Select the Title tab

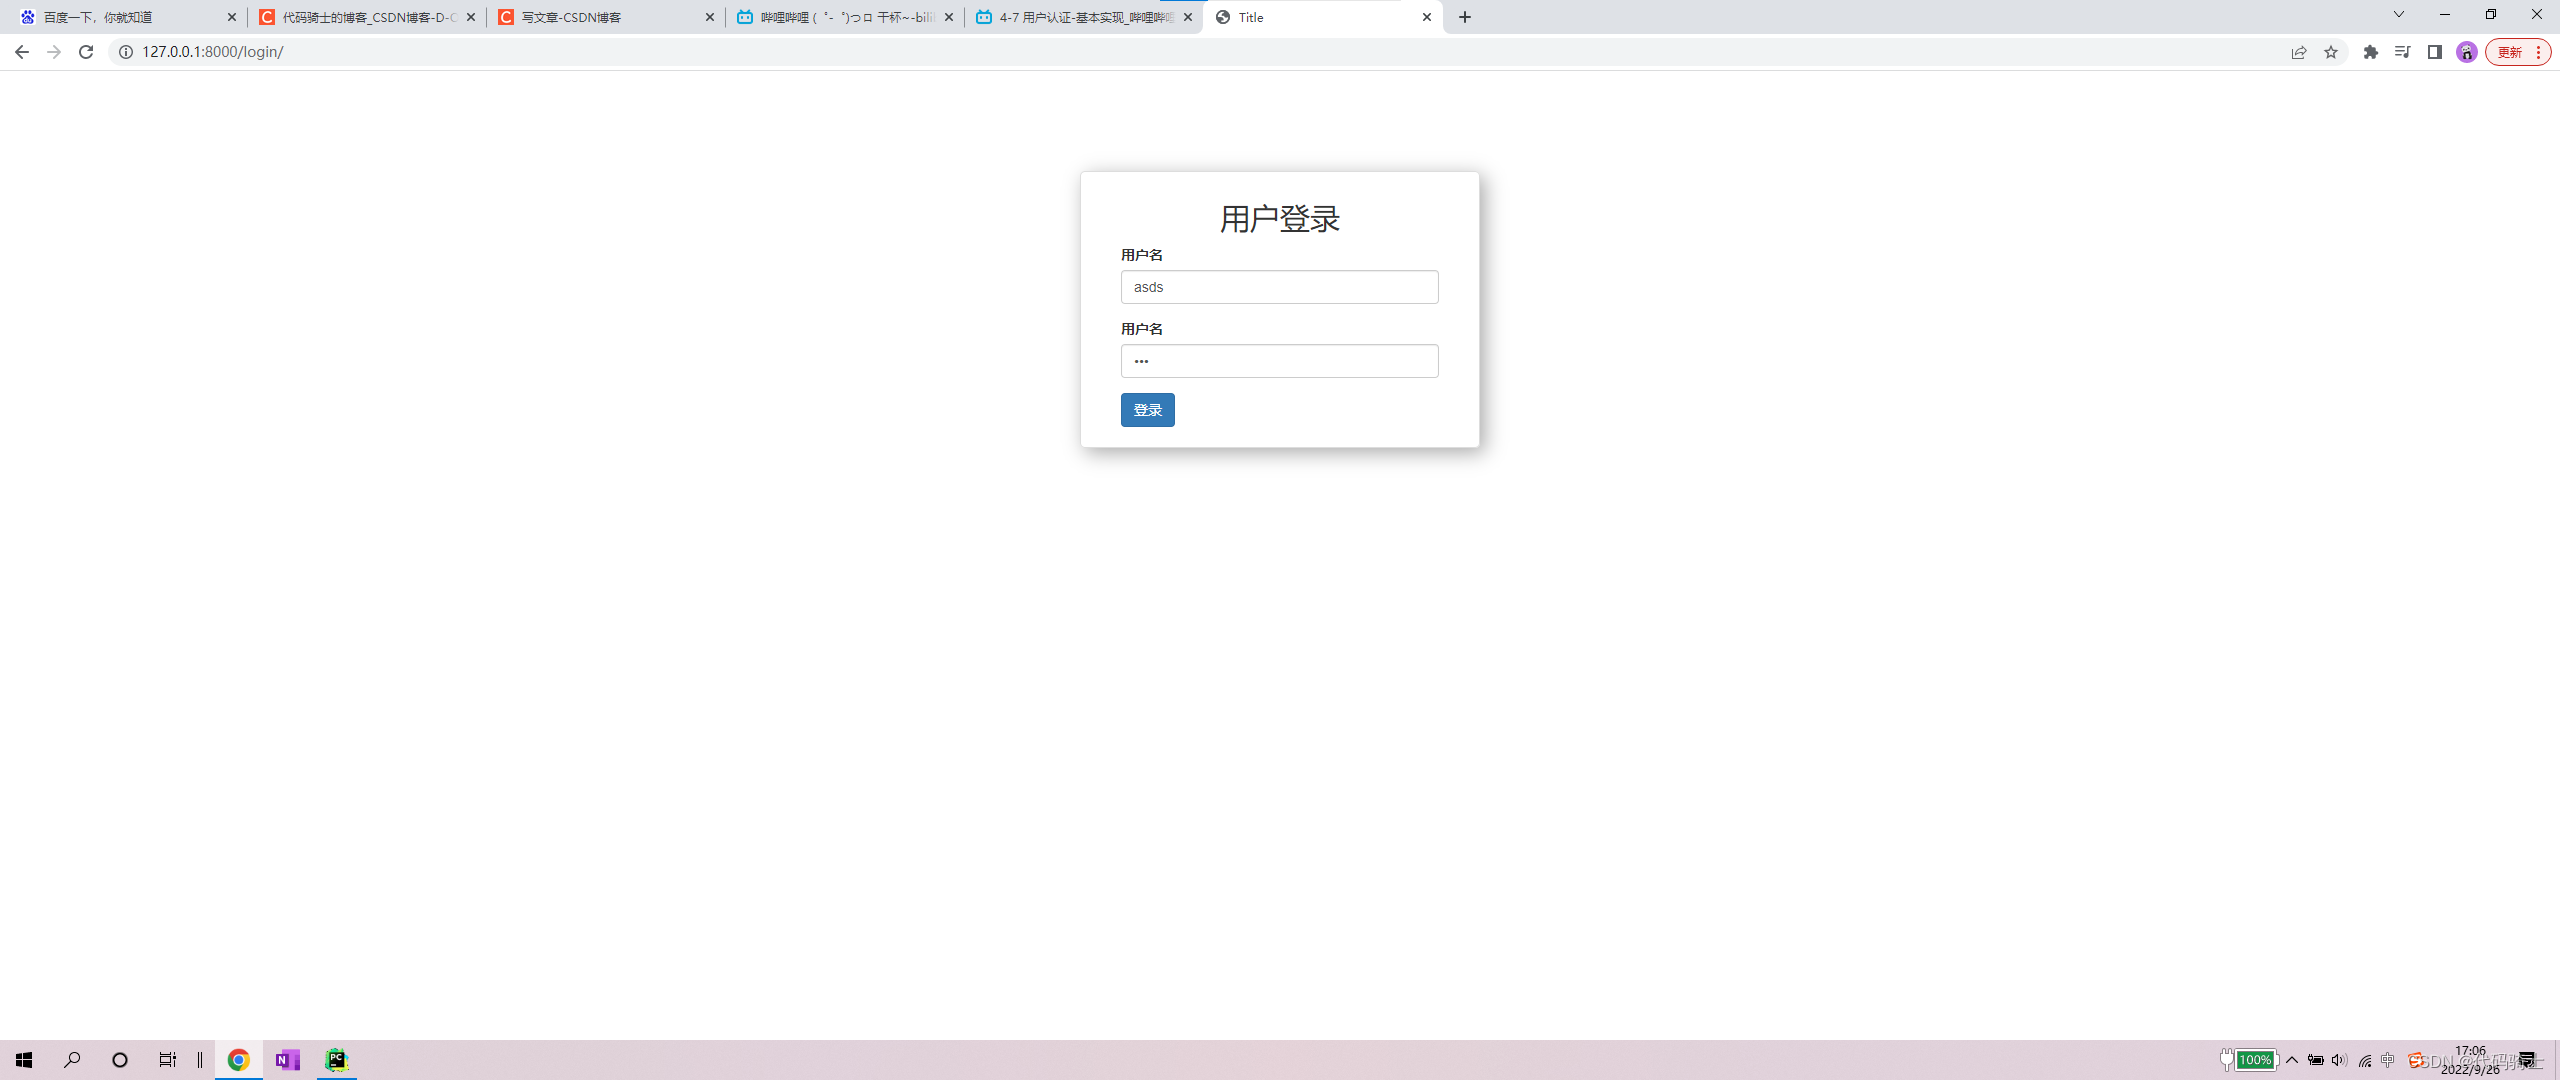pyautogui.click(x=1324, y=17)
